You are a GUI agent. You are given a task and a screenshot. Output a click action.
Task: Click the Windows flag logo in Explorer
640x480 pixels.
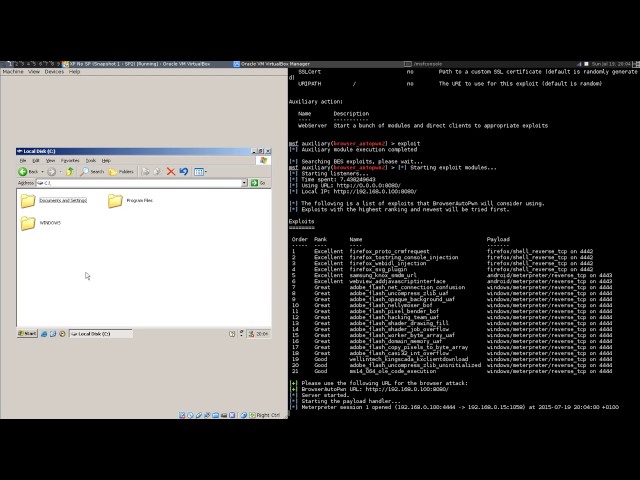pyautogui.click(x=263, y=160)
